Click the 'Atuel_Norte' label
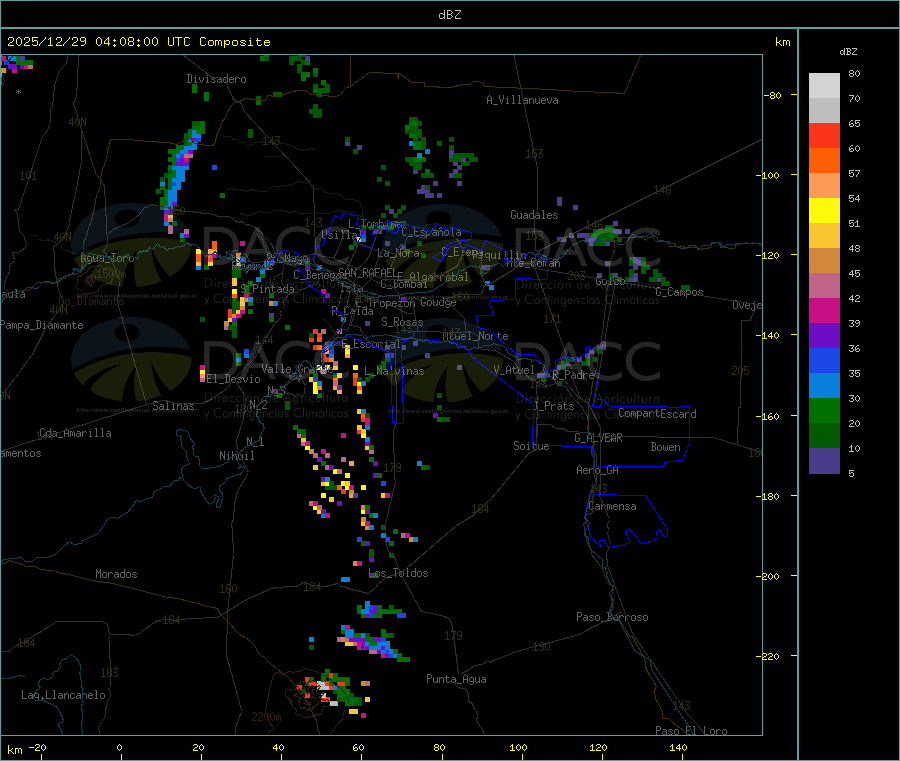This screenshot has height=761, width=900. click(x=475, y=336)
